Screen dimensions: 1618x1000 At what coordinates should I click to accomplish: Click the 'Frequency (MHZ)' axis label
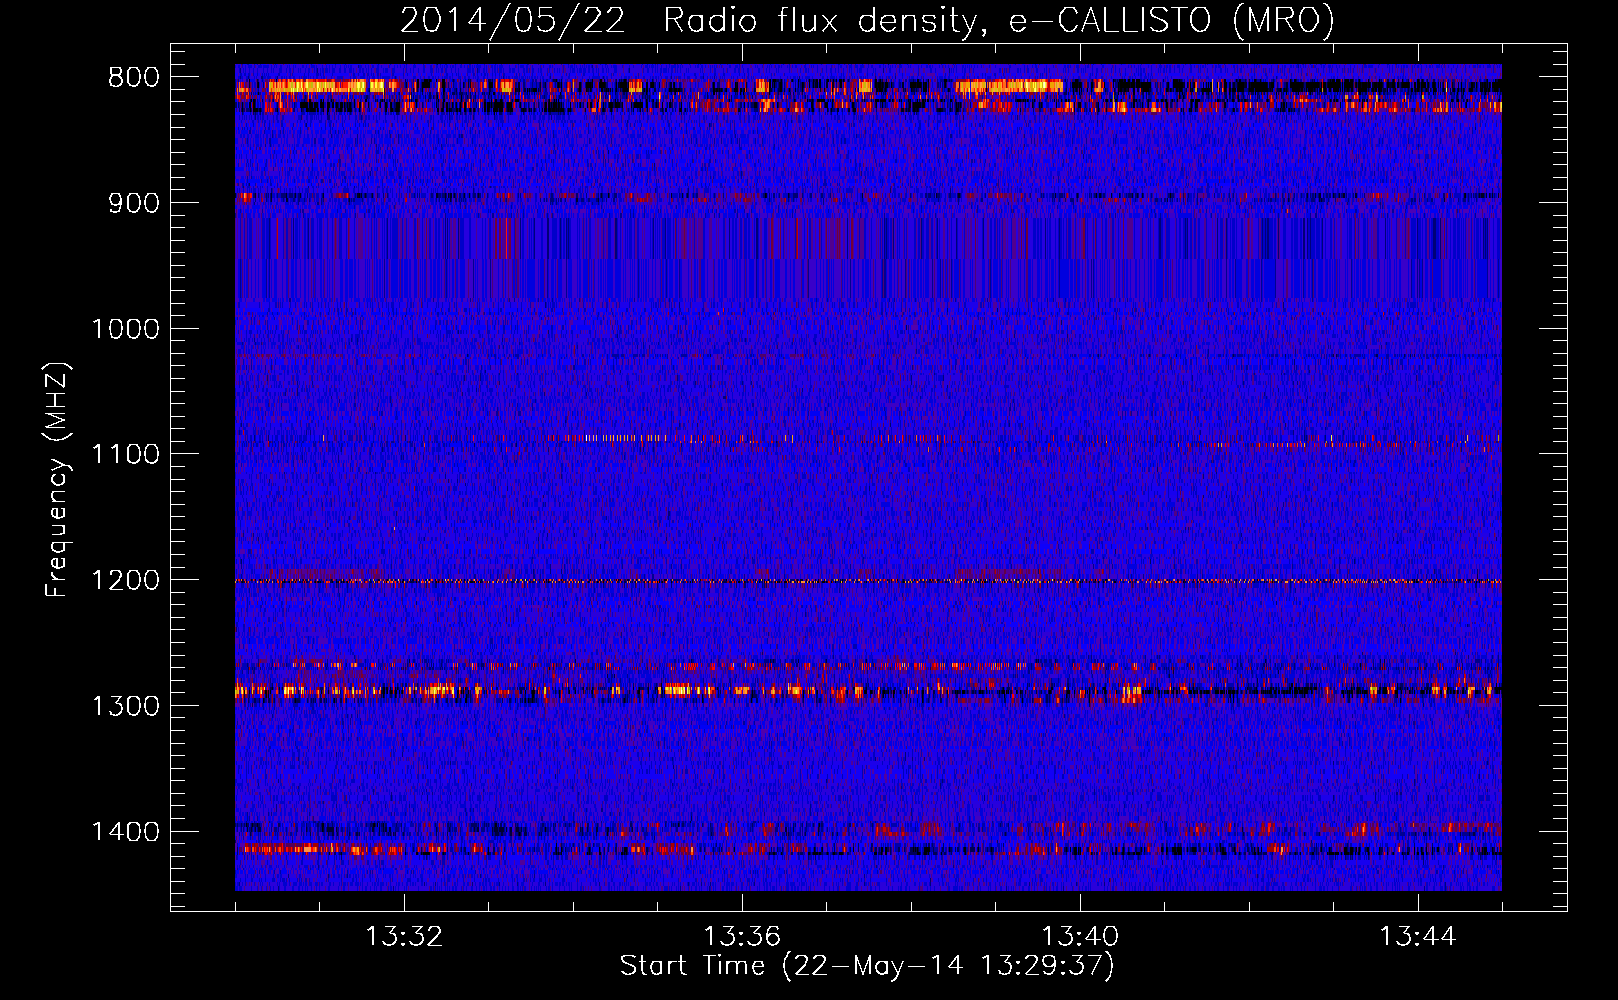[x=58, y=480]
